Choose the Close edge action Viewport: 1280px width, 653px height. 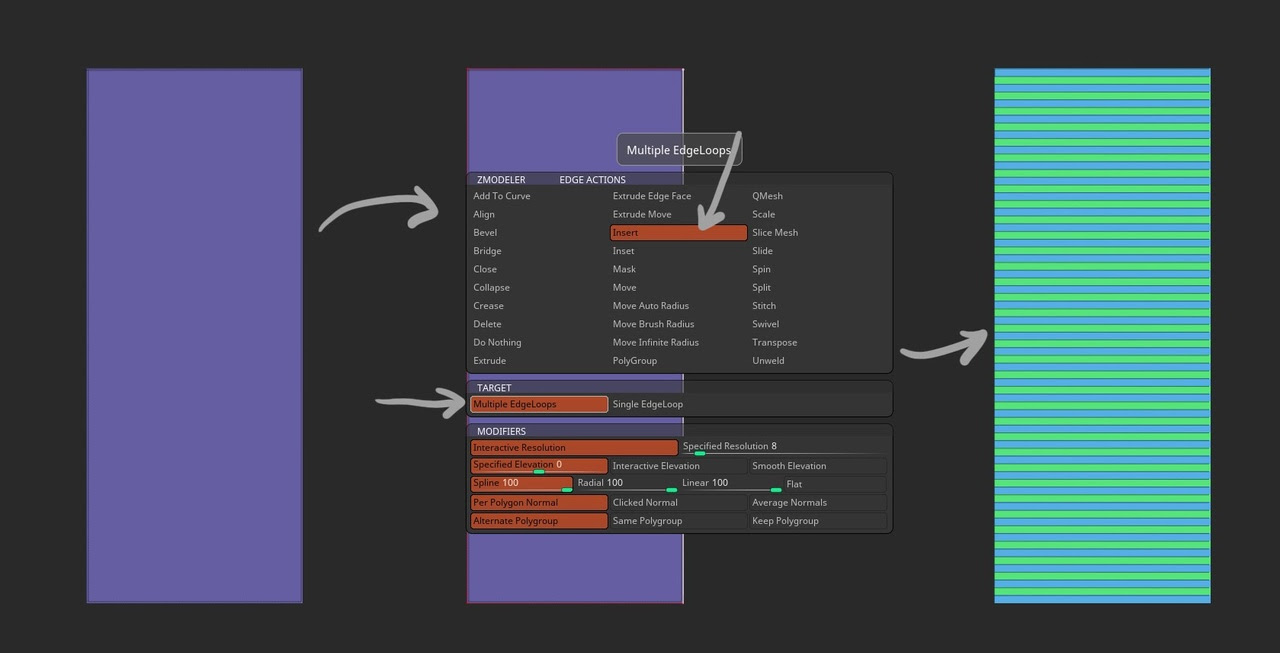point(485,269)
